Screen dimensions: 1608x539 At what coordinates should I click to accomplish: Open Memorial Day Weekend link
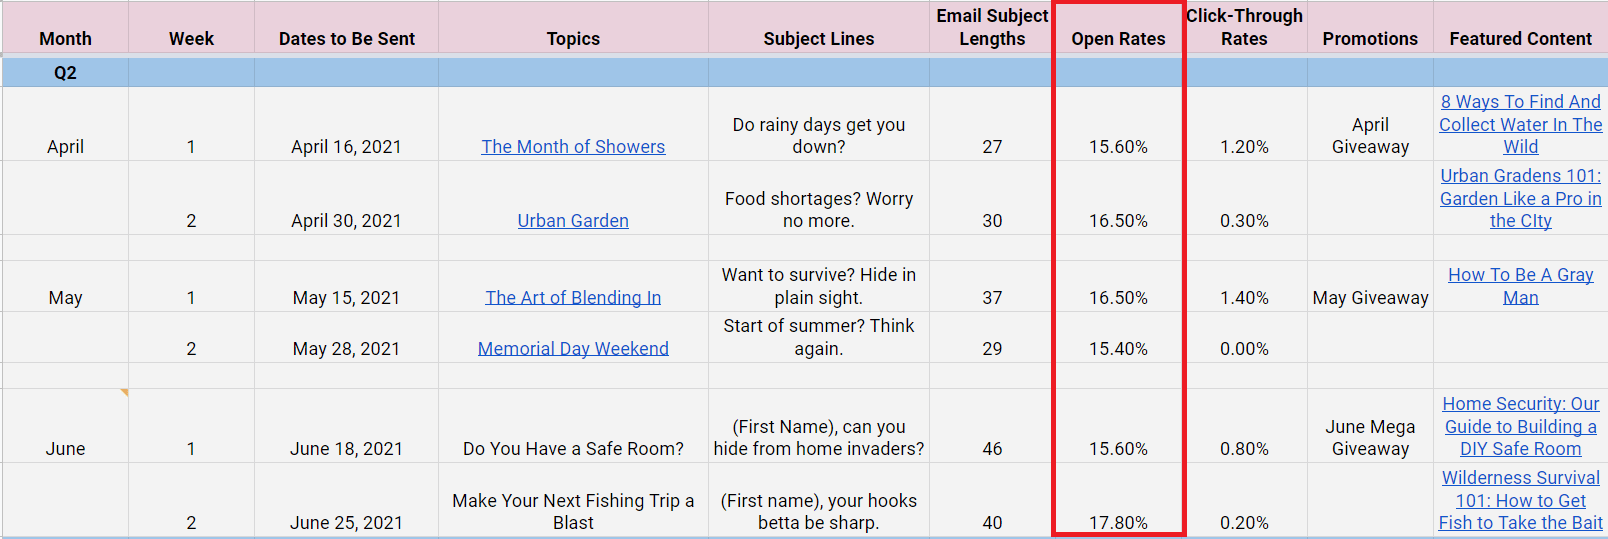pyautogui.click(x=573, y=349)
